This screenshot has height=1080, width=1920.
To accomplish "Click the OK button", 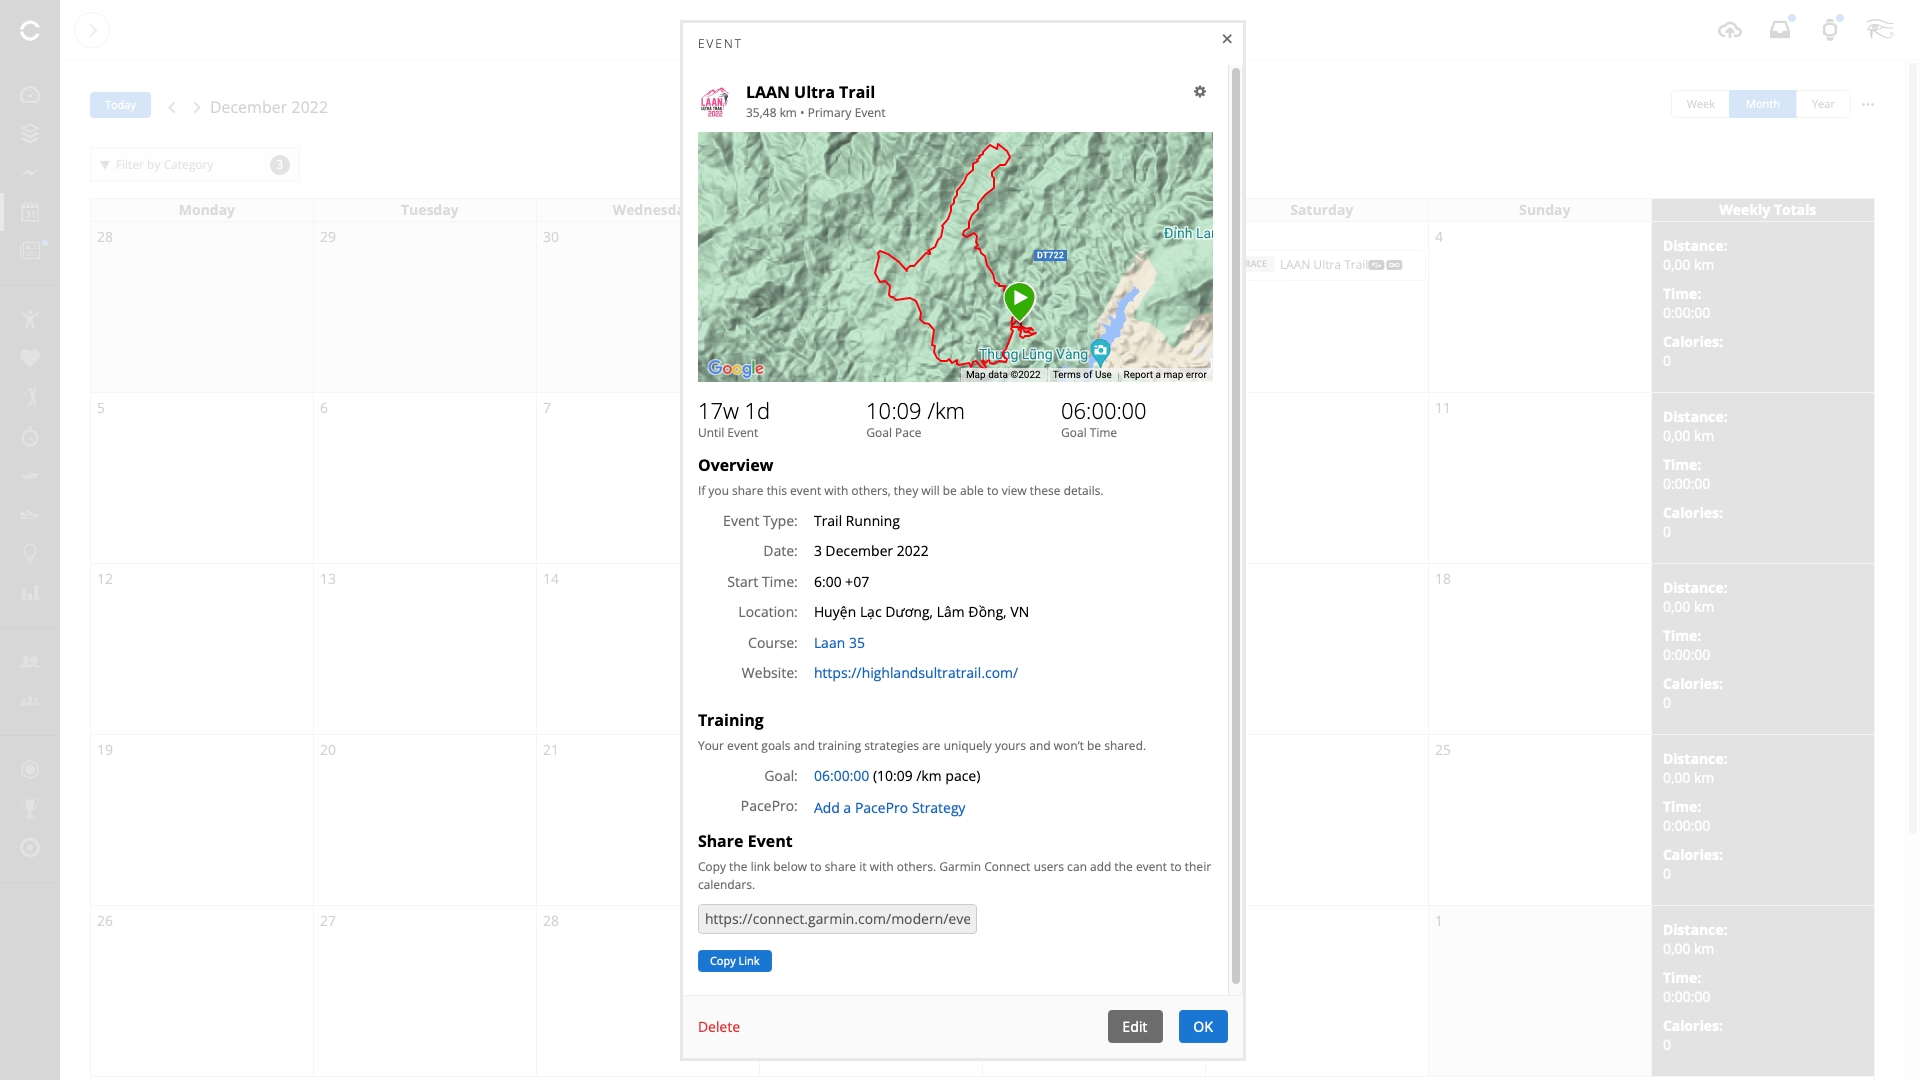I will pyautogui.click(x=1203, y=1027).
